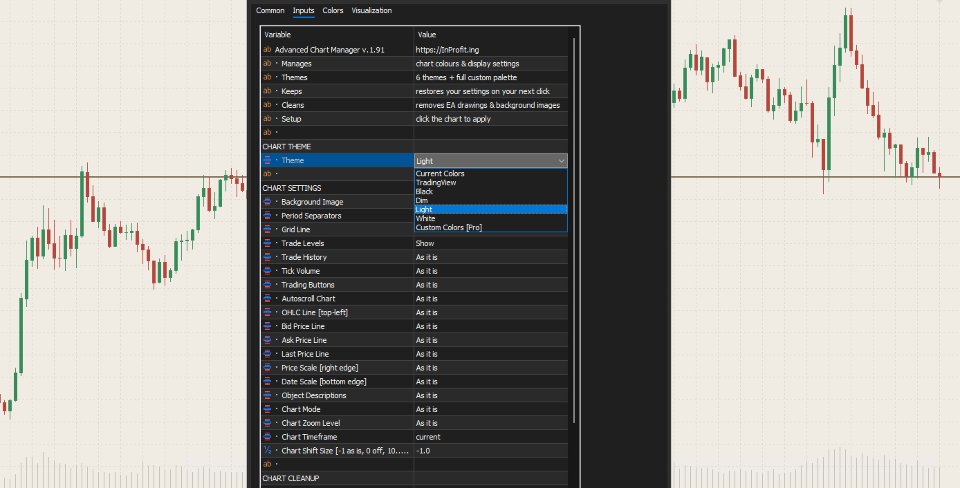Click the enum icon beside Last Price Line

[267, 354]
